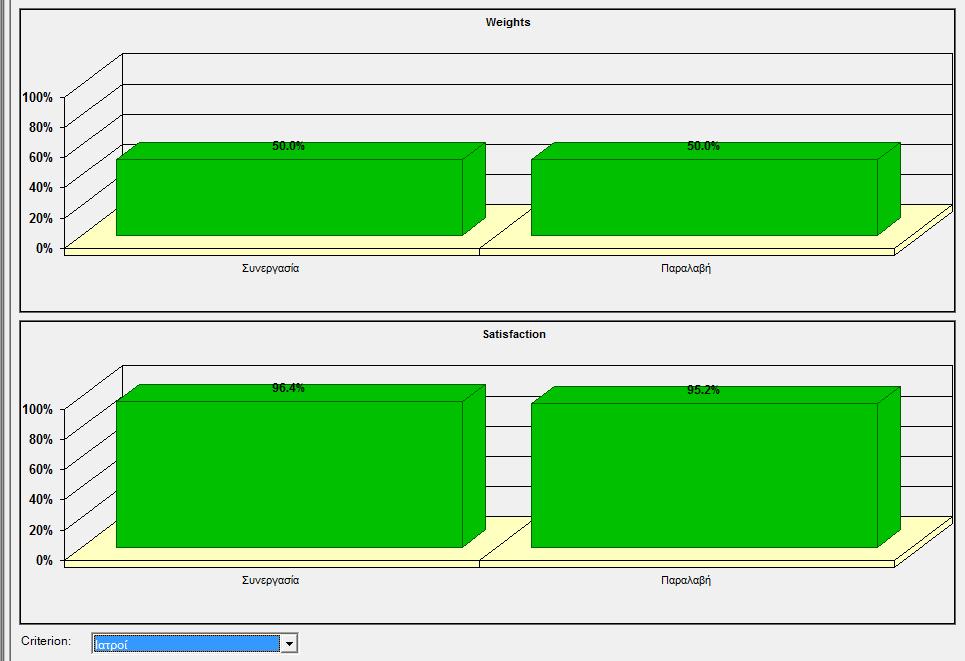Click the 50.0% label above Συνεργασία
Viewport: 965px width, 661px height.
point(288,146)
